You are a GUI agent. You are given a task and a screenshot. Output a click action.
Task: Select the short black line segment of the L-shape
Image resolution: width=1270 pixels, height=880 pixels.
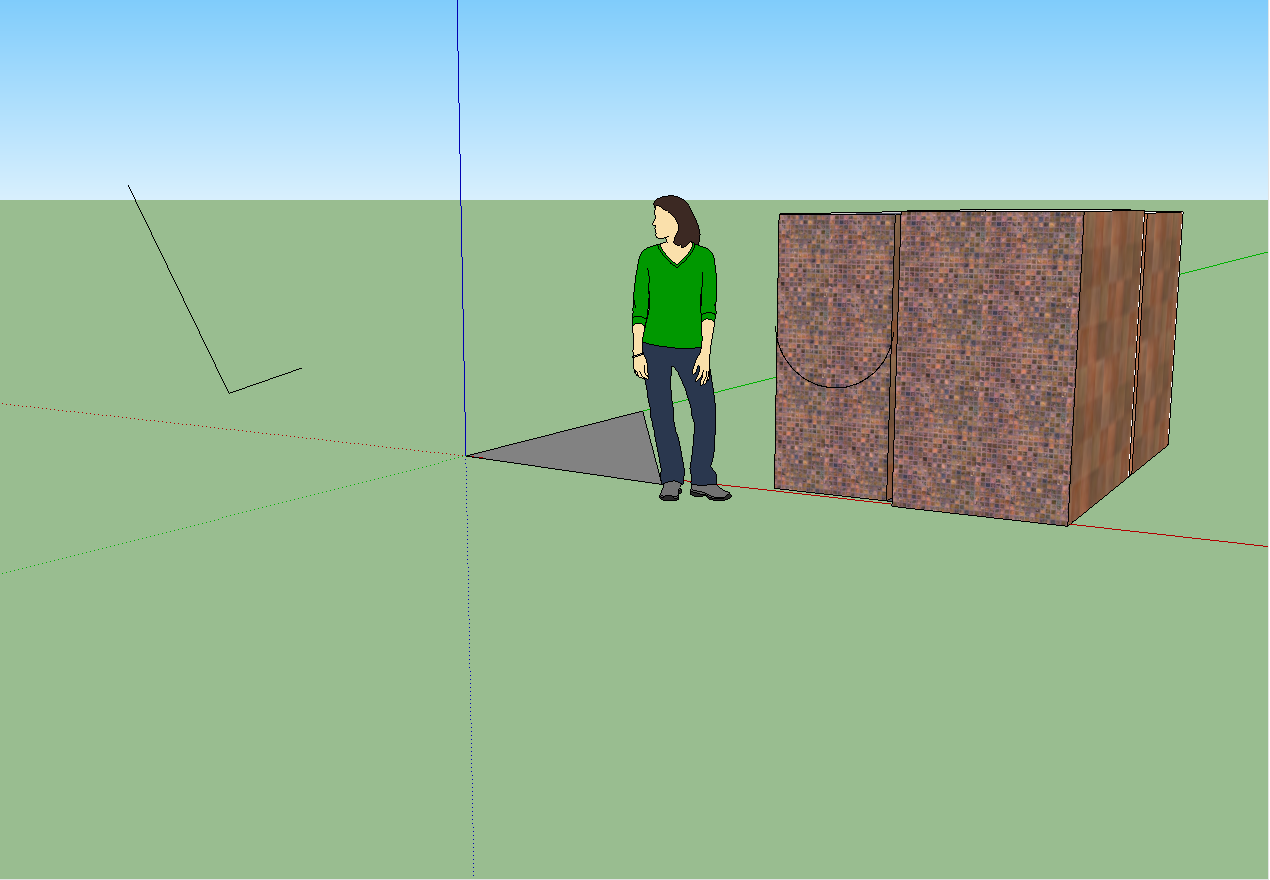(265, 380)
